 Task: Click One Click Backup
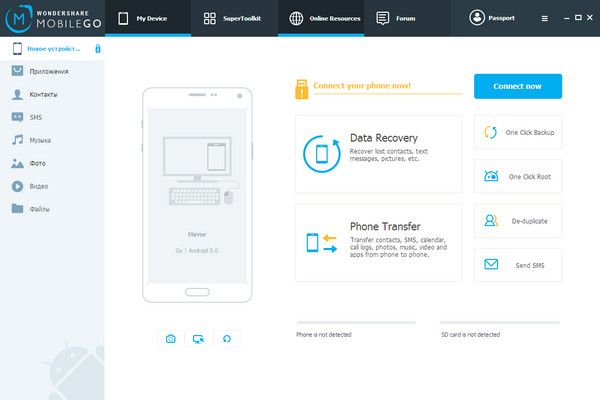[x=518, y=132]
